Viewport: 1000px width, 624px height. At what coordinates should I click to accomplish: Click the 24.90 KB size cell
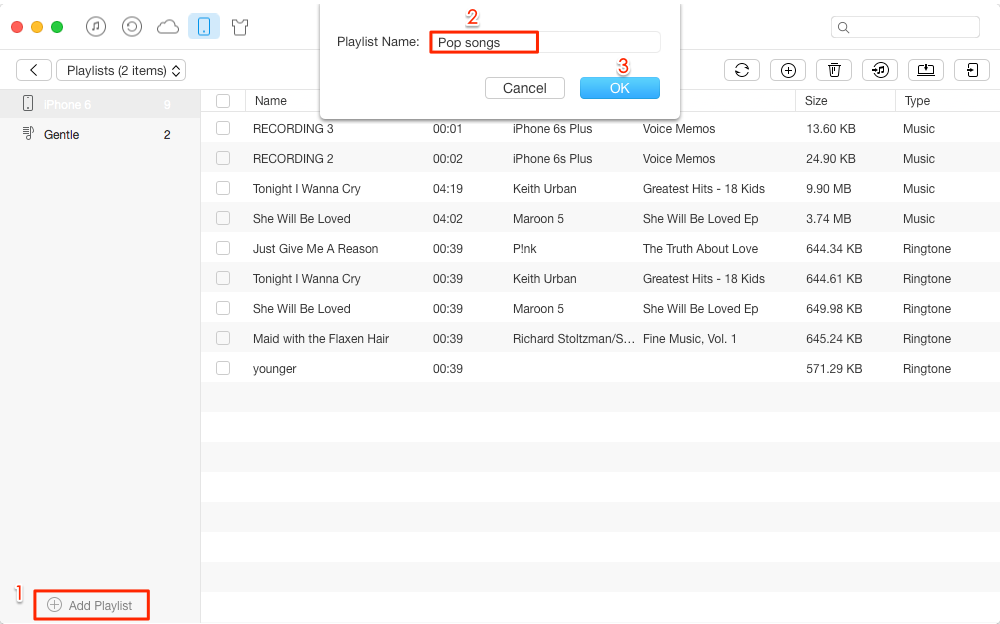830,159
